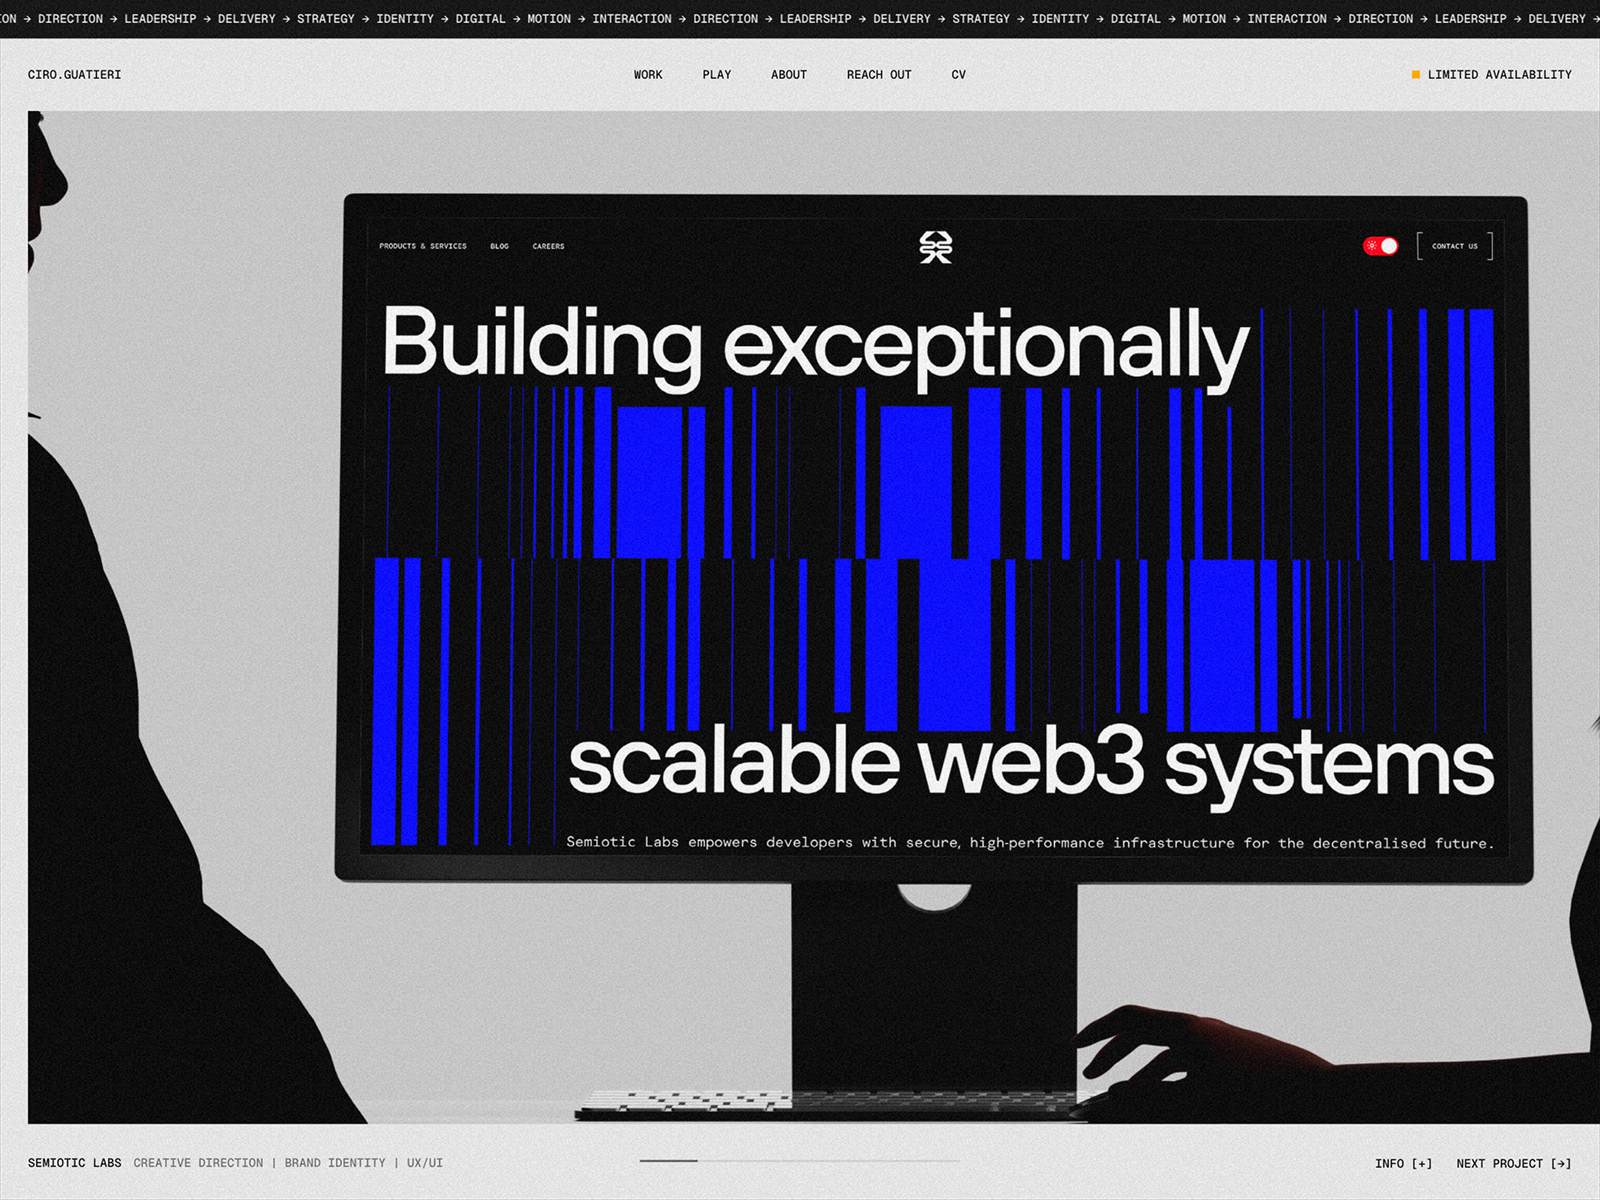This screenshot has width=1600, height=1200.
Task: Expand the INFO [+] panel
Action: pos(1403,1163)
